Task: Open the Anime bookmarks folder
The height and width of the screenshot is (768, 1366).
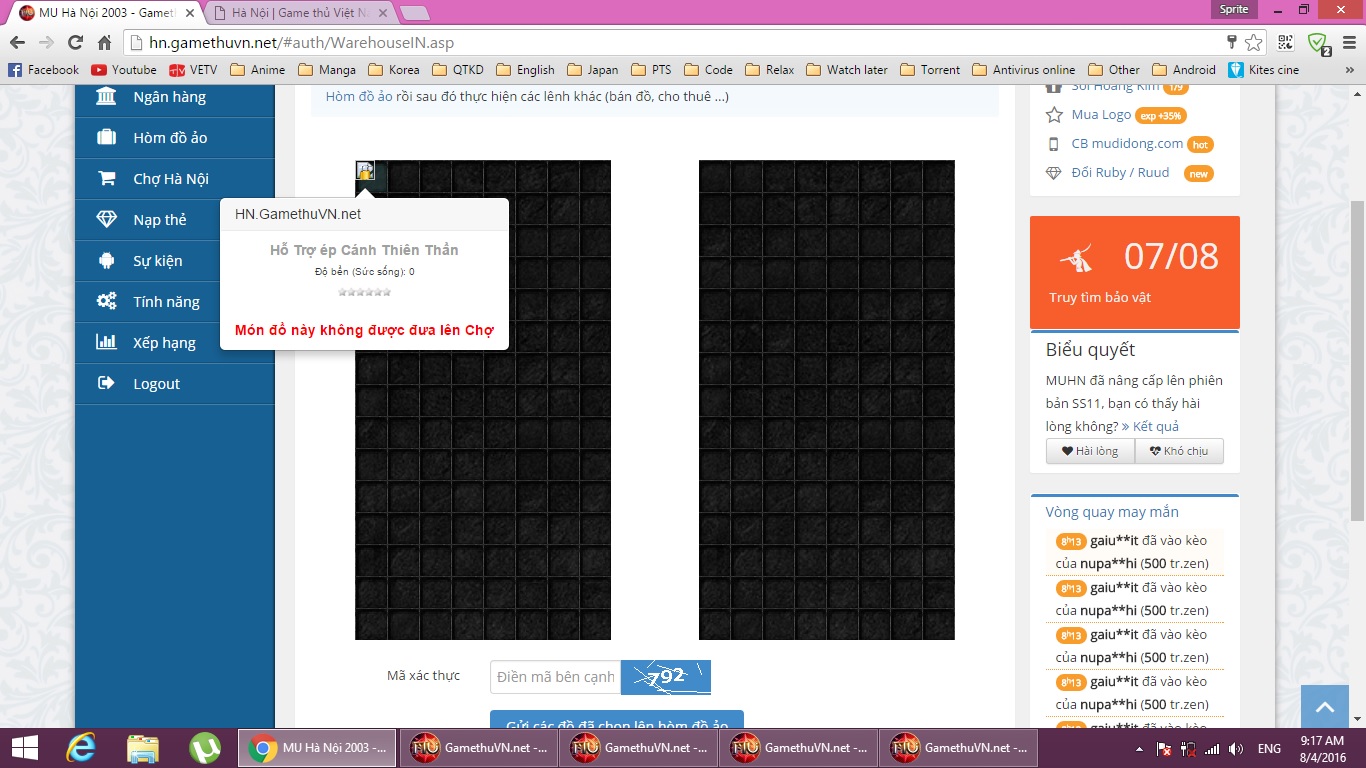Action: pos(257,70)
